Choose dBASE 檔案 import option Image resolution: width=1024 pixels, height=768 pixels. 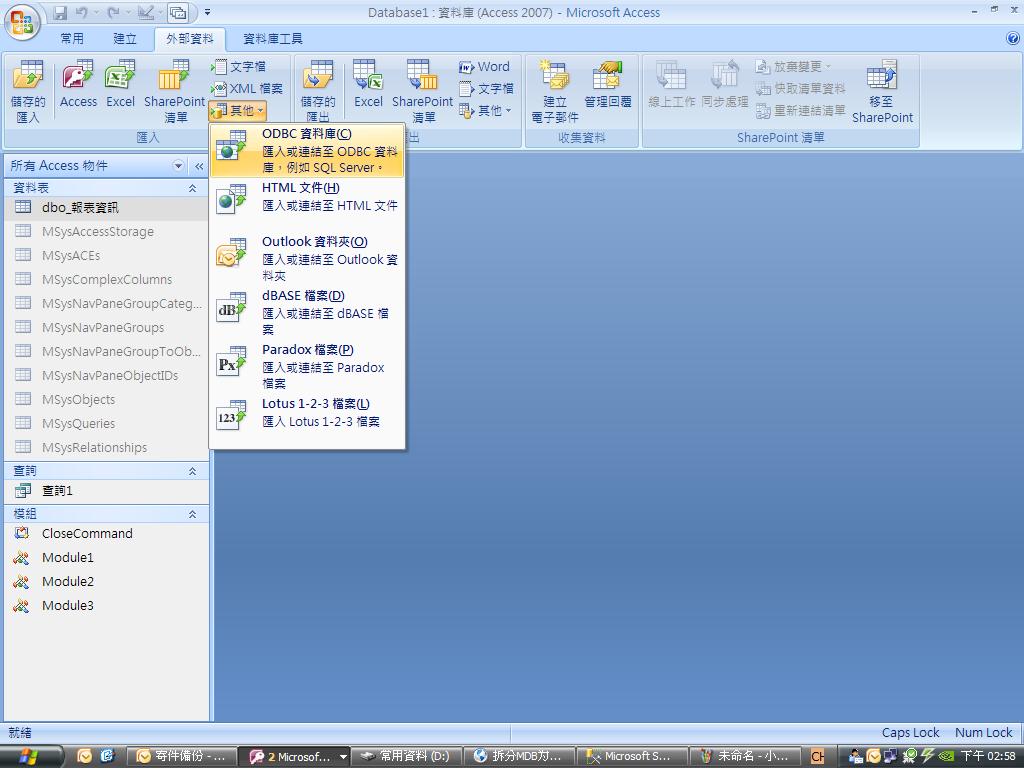pyautogui.click(x=307, y=312)
